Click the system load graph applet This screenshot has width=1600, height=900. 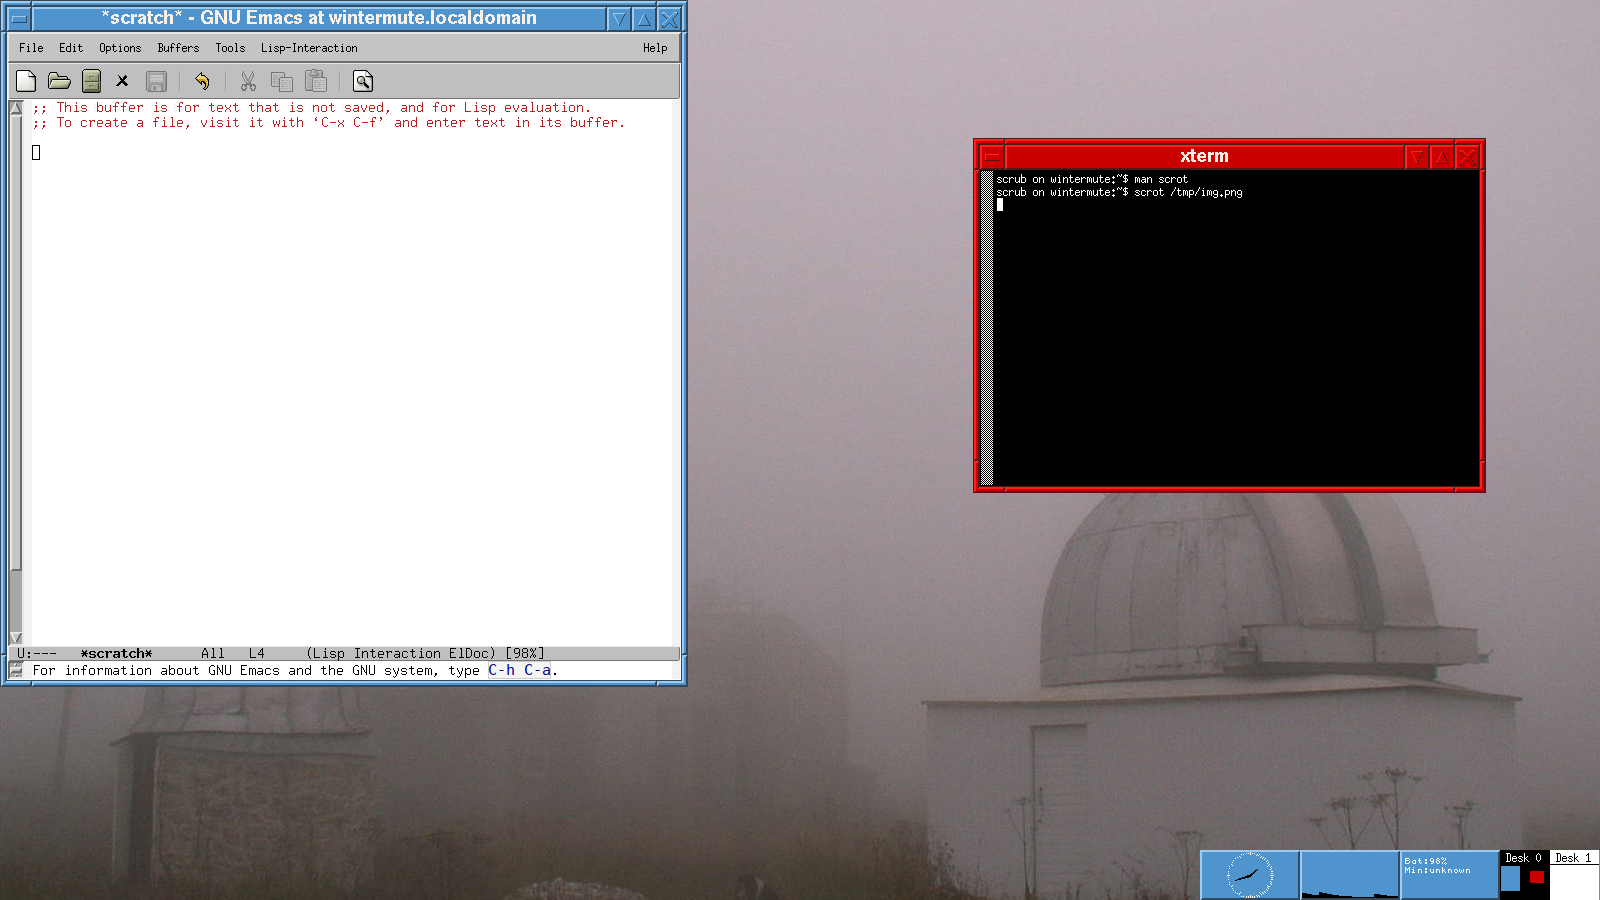[1350, 875]
